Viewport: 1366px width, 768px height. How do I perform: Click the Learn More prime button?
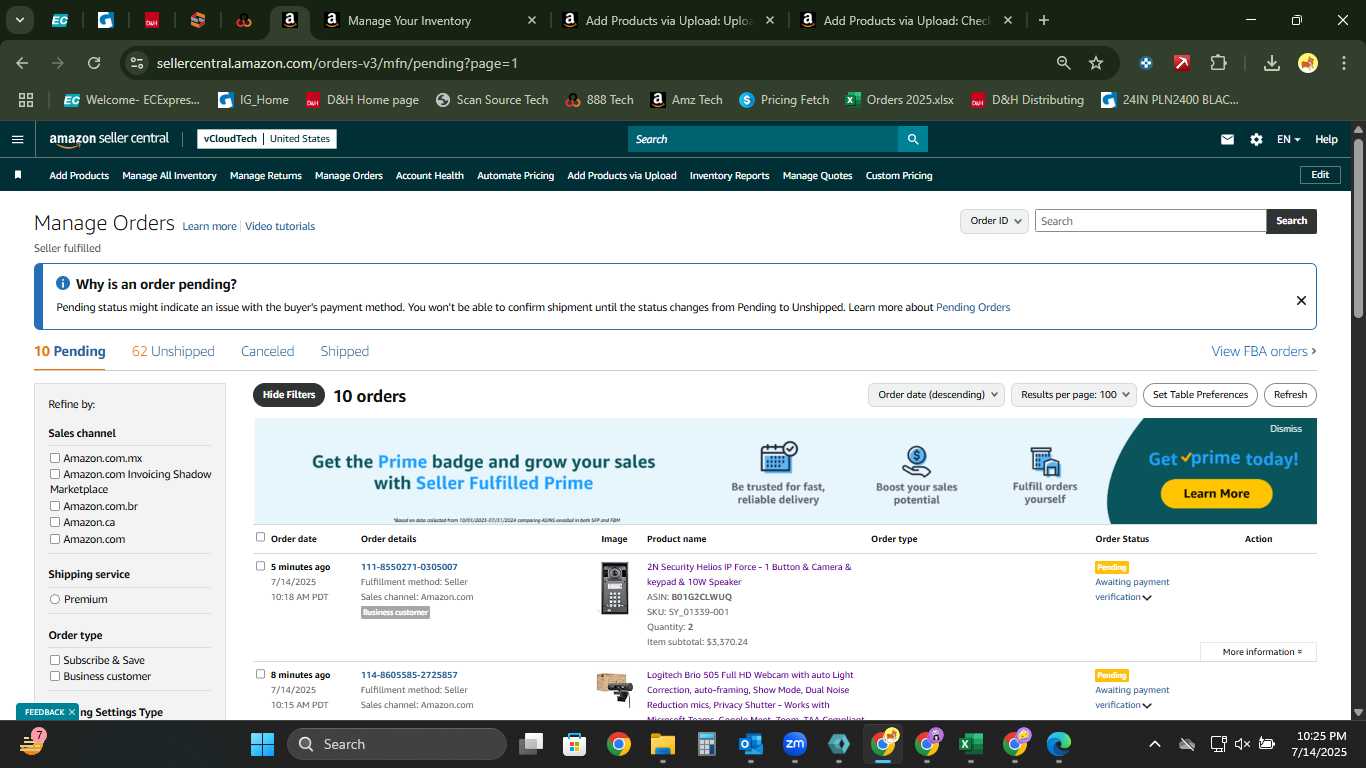pos(1216,493)
